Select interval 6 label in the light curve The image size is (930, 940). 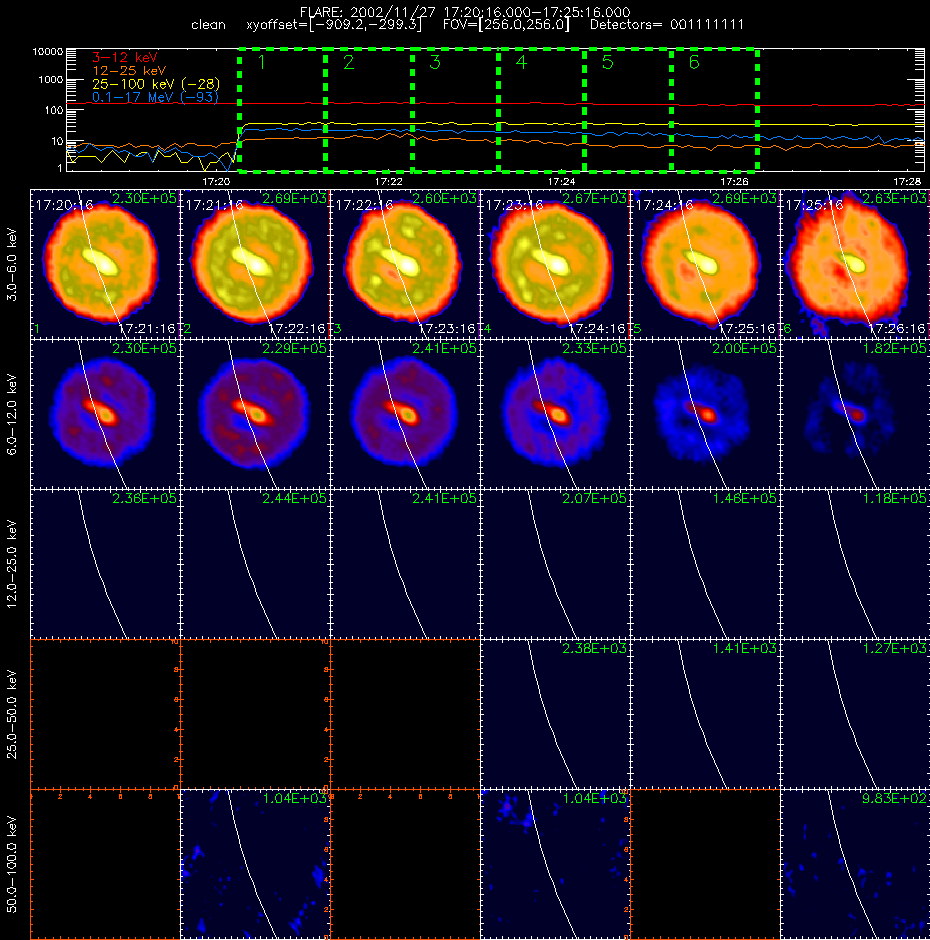(694, 62)
